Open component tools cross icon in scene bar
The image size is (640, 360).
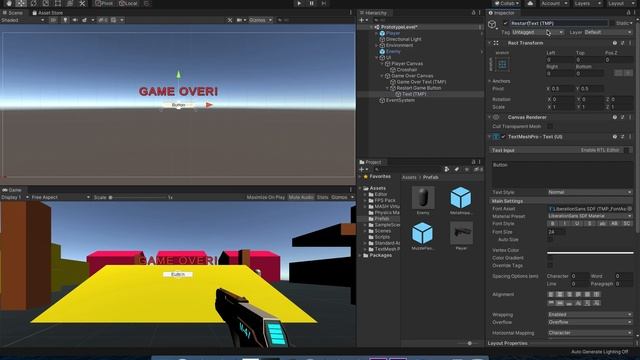point(230,20)
